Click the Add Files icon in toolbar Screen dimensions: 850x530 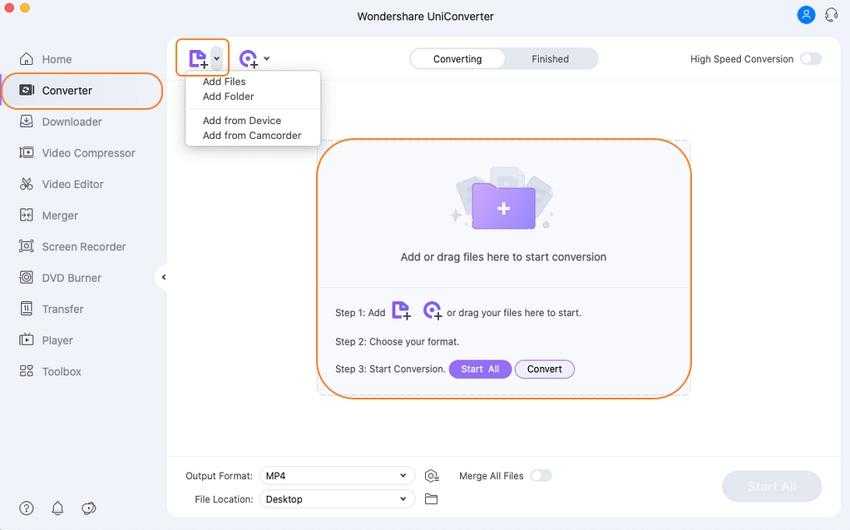pos(197,58)
